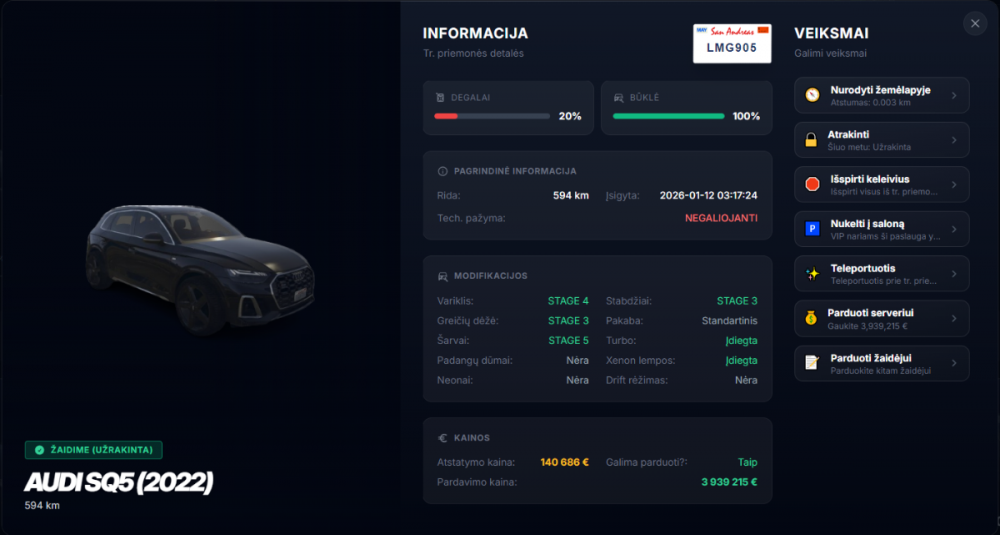Click the INFORMACIJA heading
This screenshot has height=535, width=1000.
point(476,33)
